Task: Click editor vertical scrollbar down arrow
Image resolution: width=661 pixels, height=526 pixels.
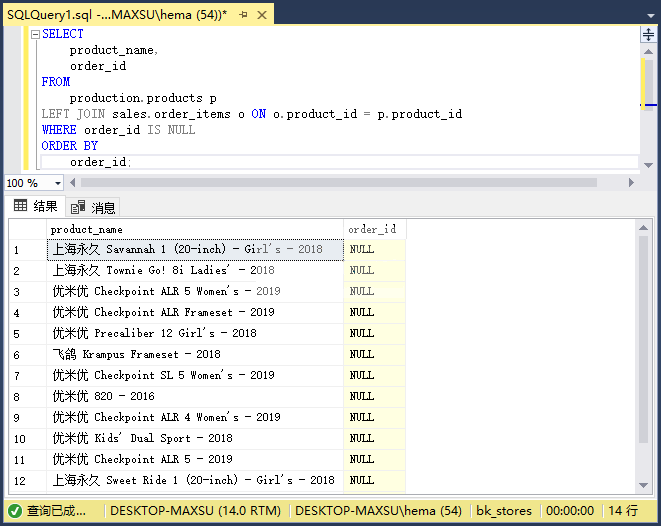Action: coord(648,165)
